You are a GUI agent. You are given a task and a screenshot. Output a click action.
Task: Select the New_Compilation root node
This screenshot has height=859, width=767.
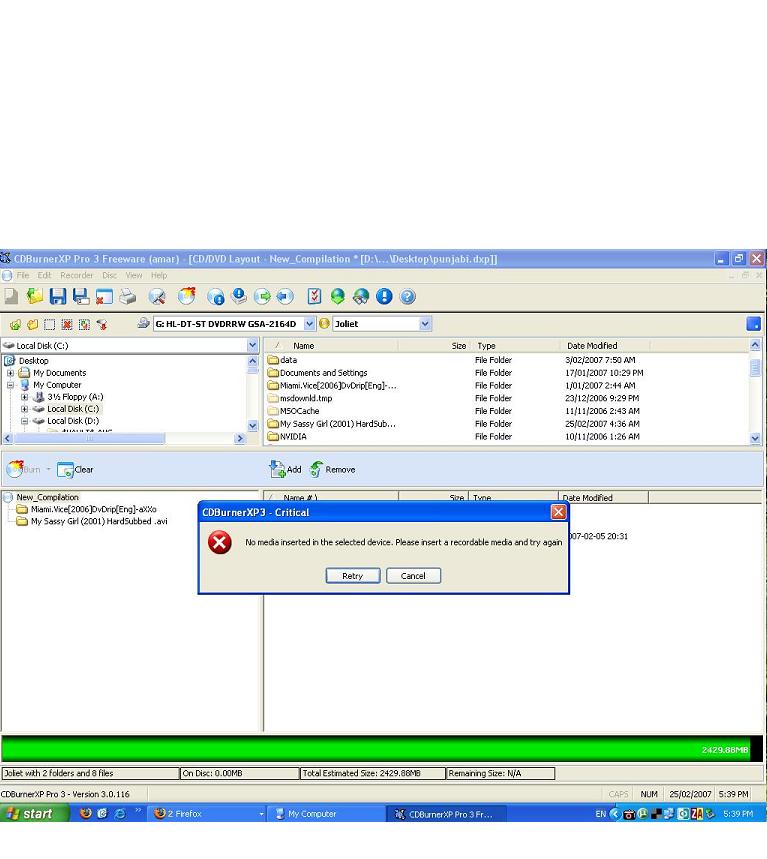42,497
